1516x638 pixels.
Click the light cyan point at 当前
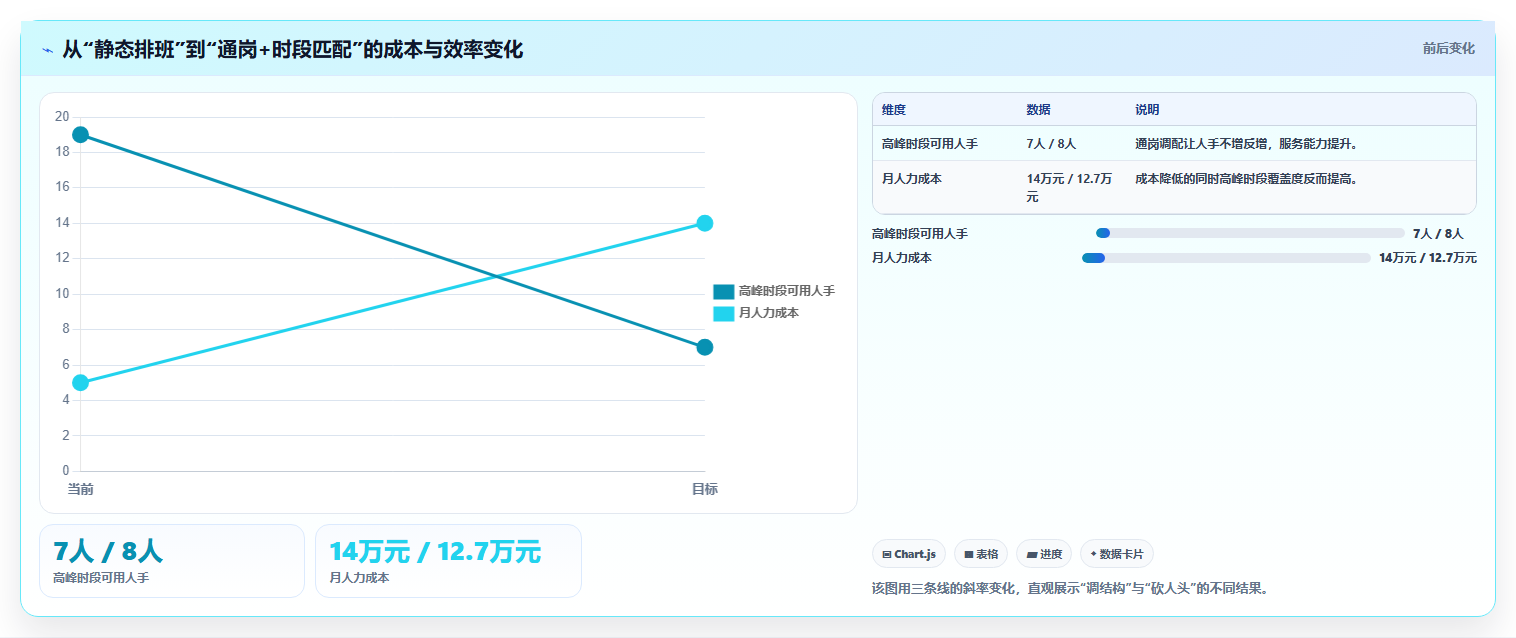(x=81, y=382)
